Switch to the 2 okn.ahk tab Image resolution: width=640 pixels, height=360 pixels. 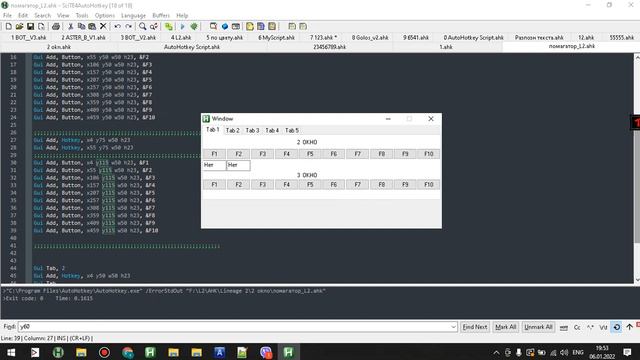[59, 47]
